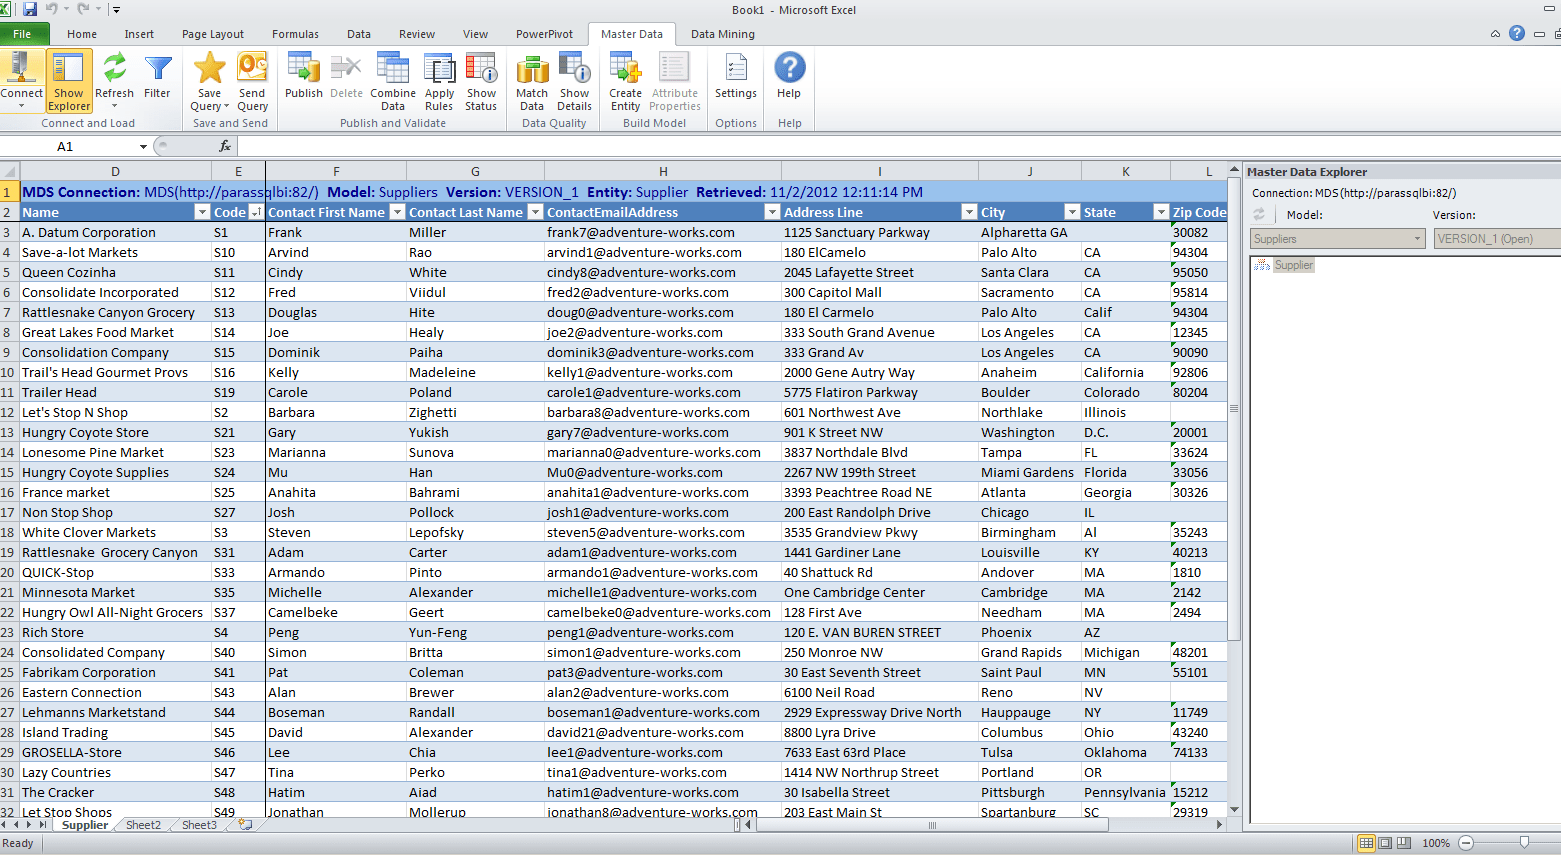Open the Combine Data tool
Screen dimensions: 1561x855
392,80
